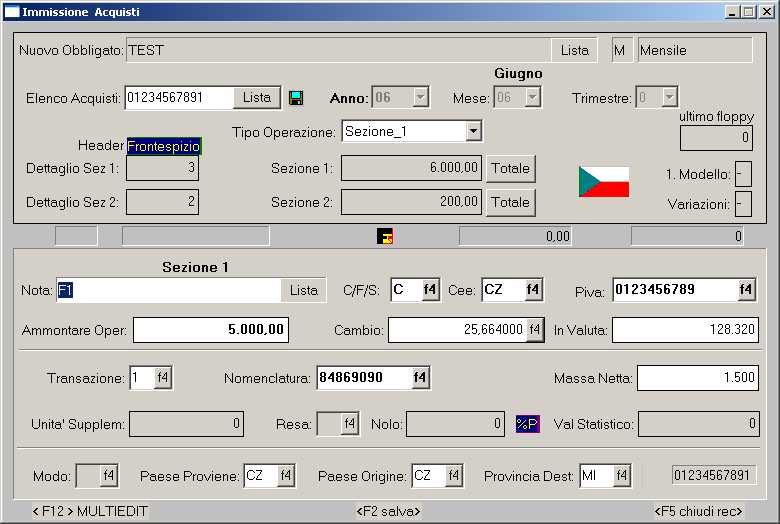780x524 pixels.
Task: Click the f4 button next to Modo
Action: [x=108, y=476]
